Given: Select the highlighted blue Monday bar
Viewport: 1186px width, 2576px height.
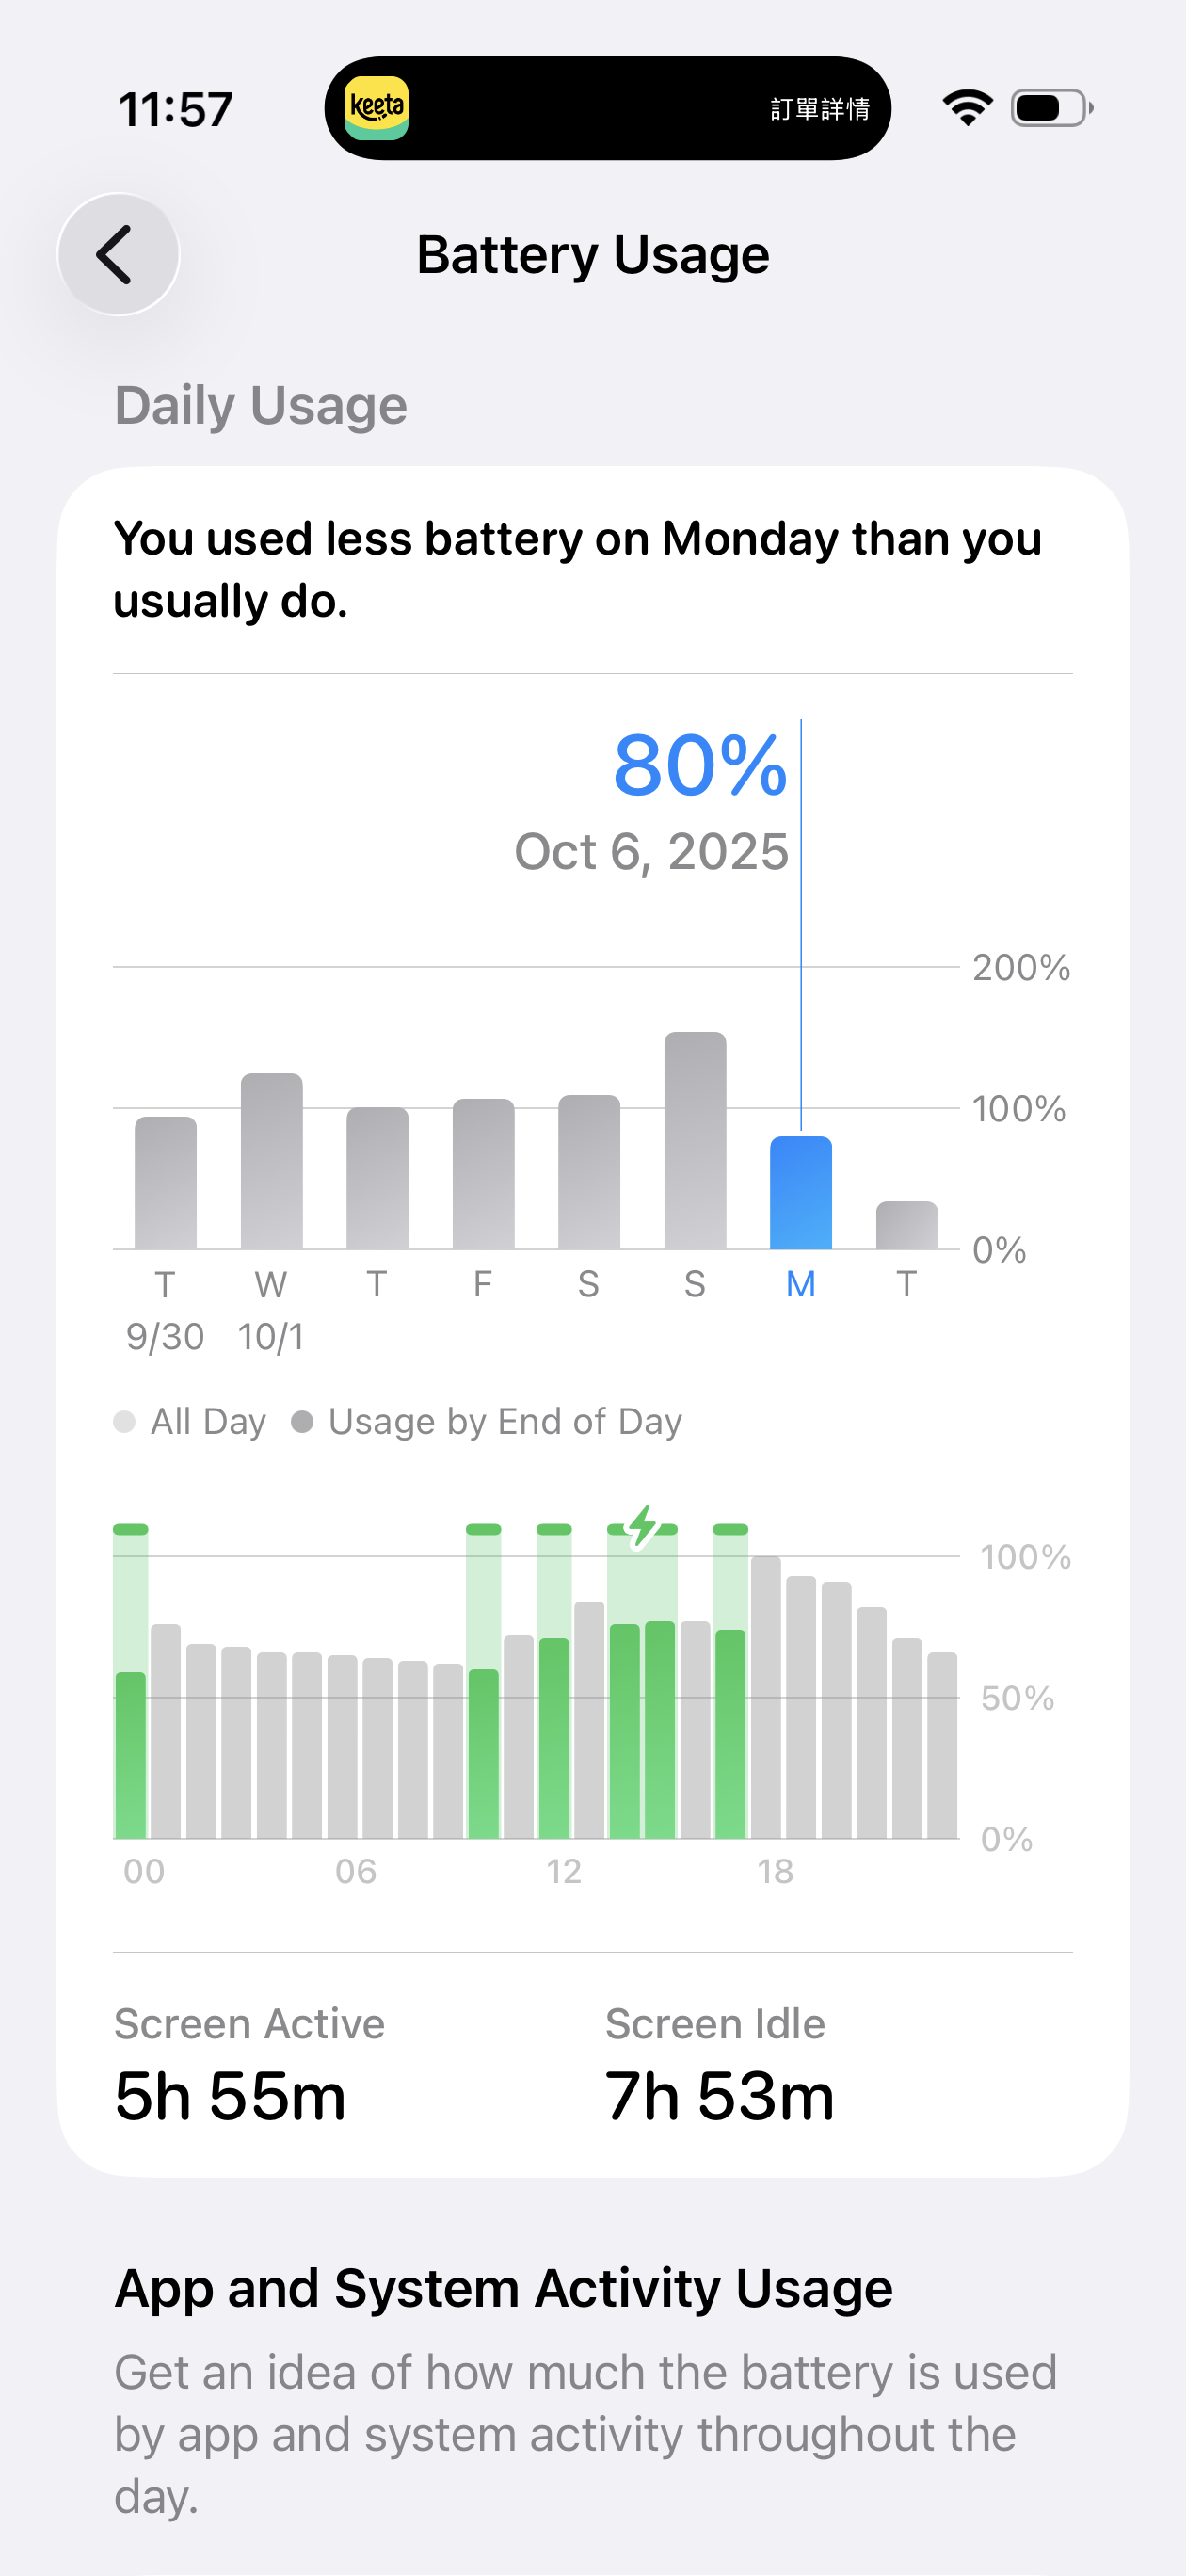Looking at the screenshot, I should point(800,1193).
